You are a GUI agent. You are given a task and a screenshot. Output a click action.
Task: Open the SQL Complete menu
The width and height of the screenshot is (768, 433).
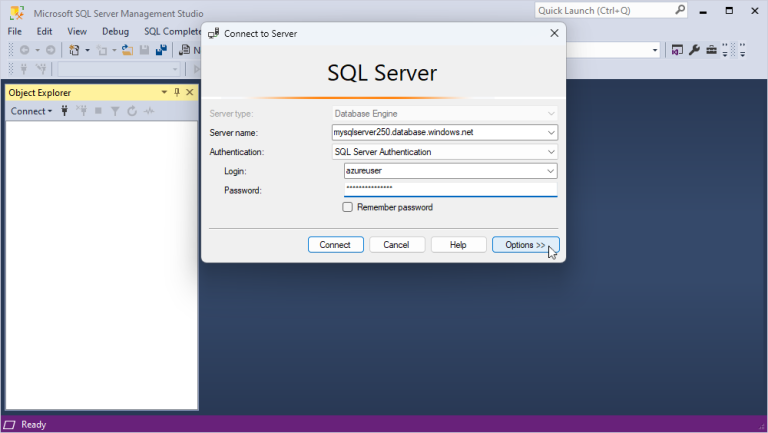[172, 31]
